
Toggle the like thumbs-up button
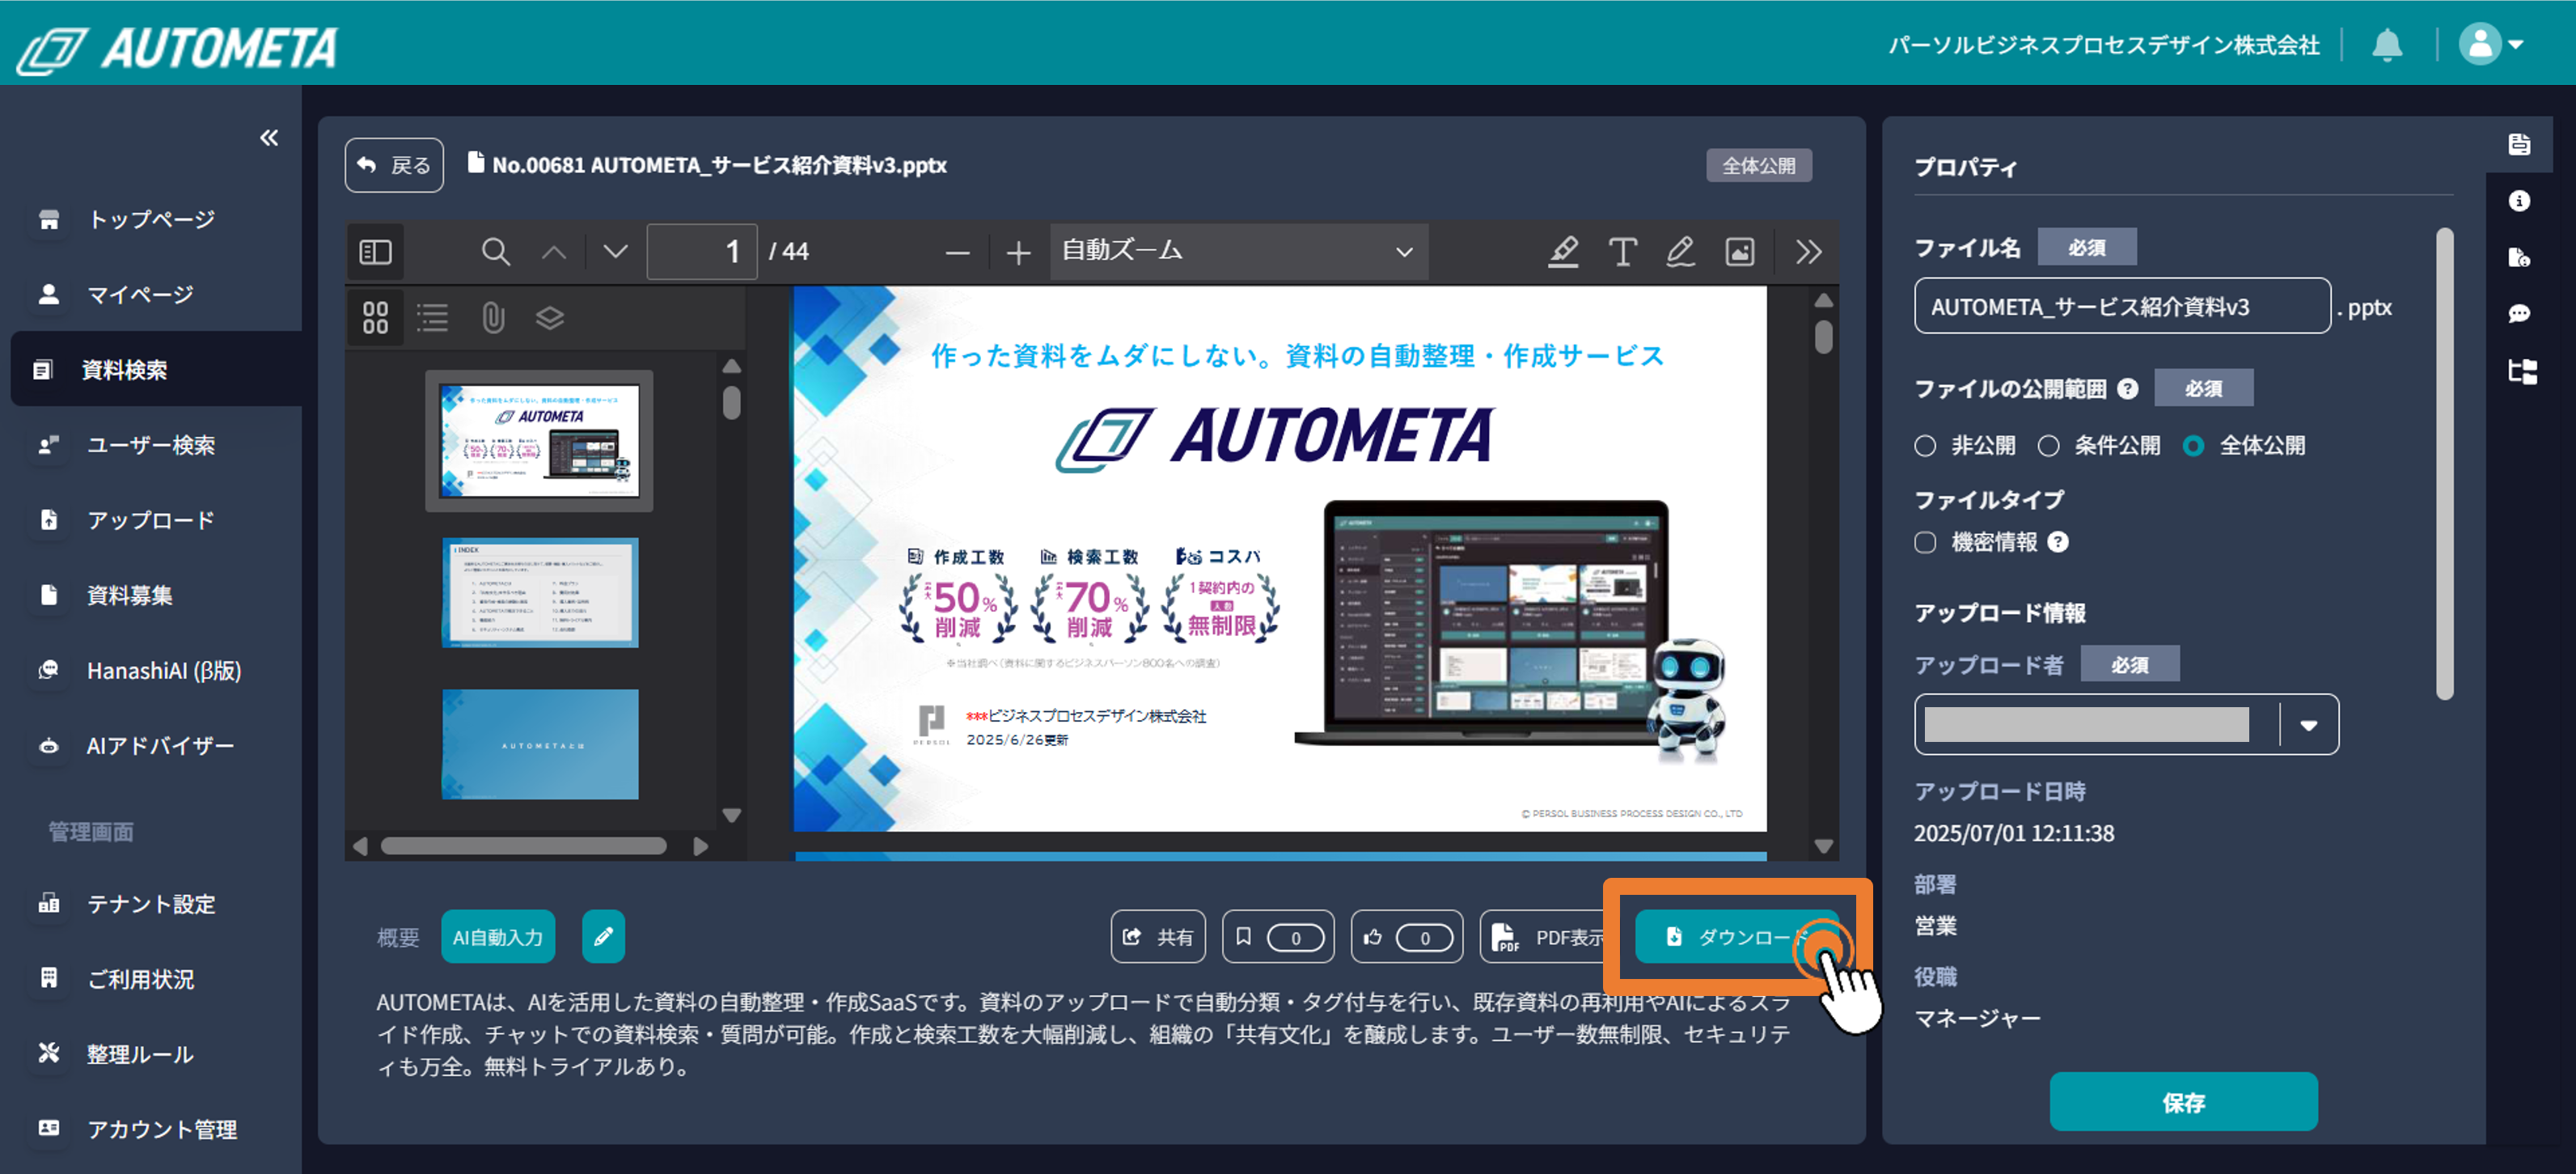(1407, 937)
